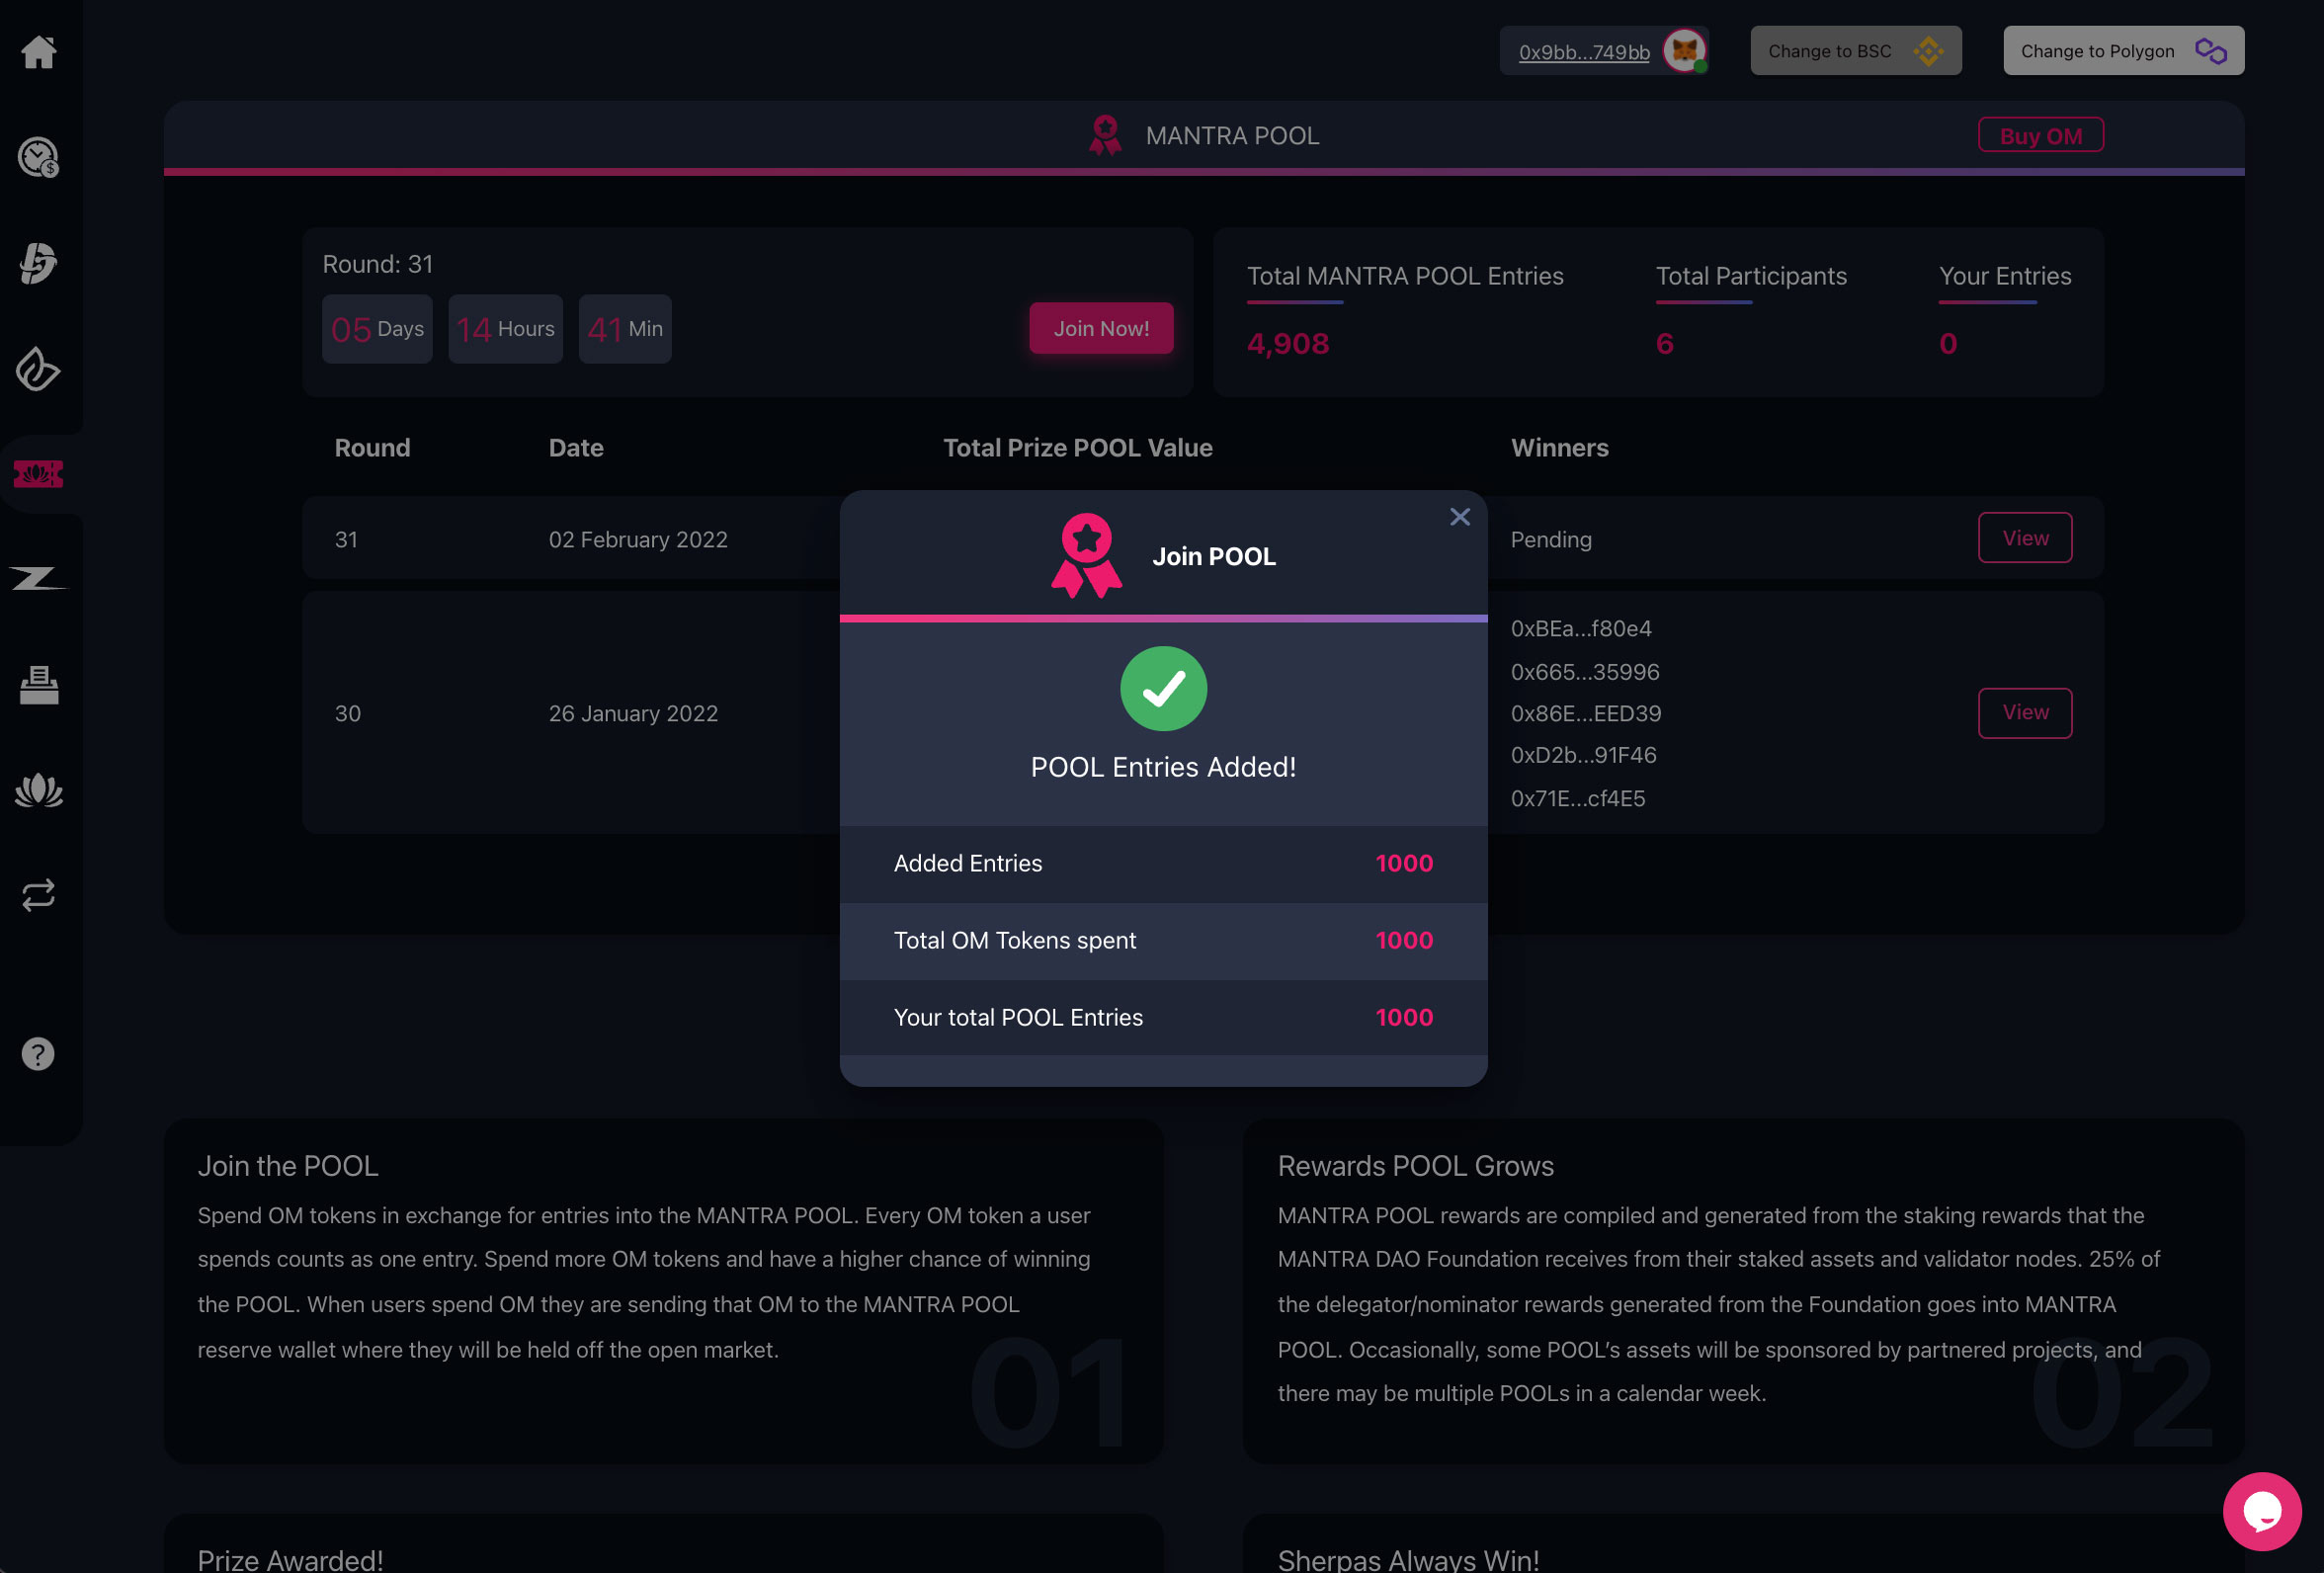The image size is (2324, 1573).
Task: Open the help question mark icon
Action: (39, 1054)
